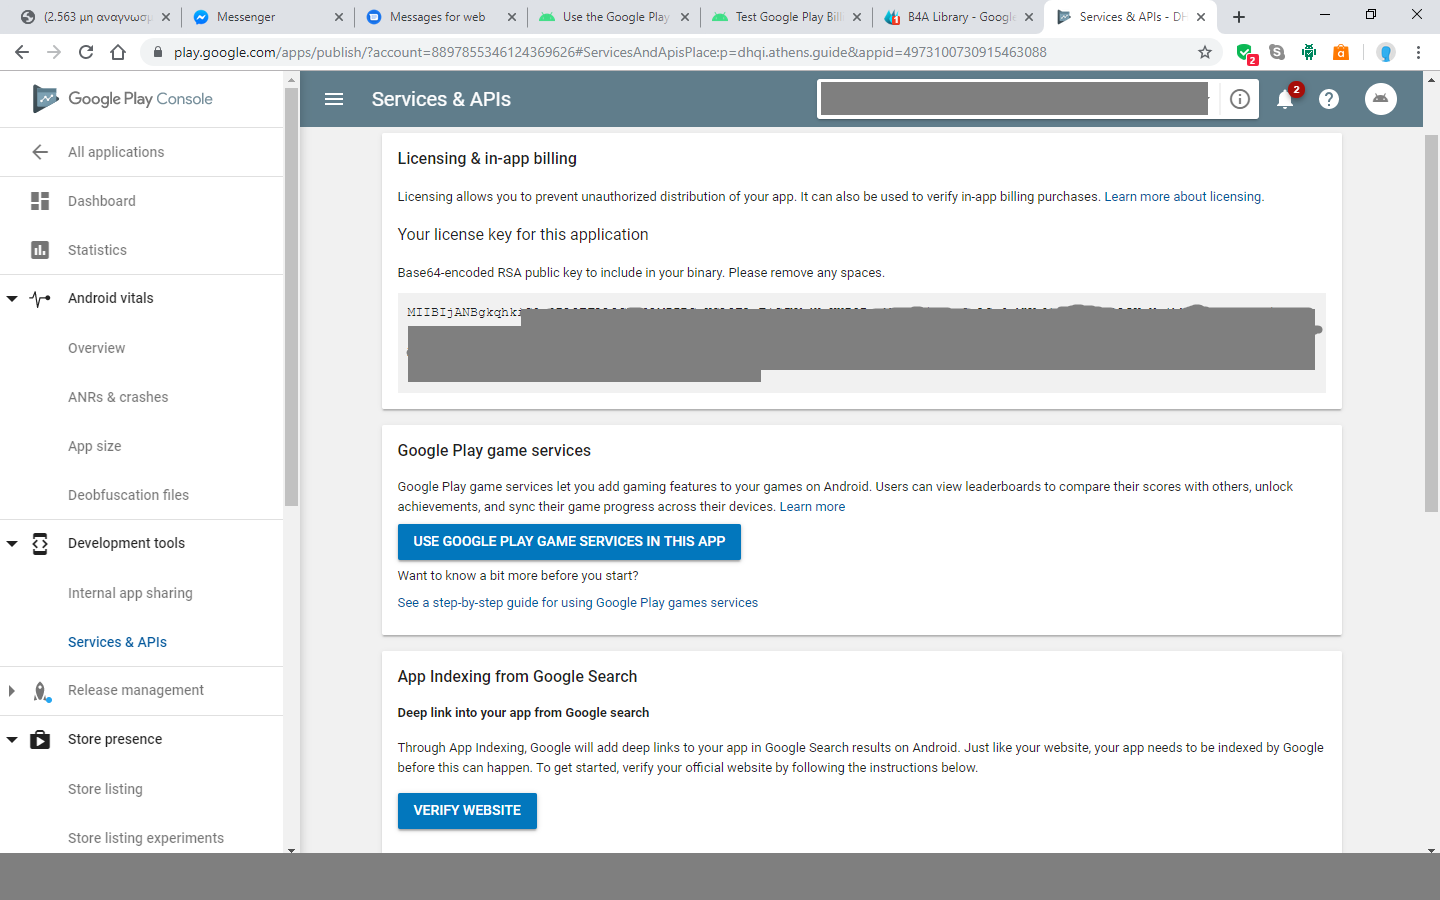The image size is (1440, 900).
Task: Open the developer account avatar
Action: 1381,99
